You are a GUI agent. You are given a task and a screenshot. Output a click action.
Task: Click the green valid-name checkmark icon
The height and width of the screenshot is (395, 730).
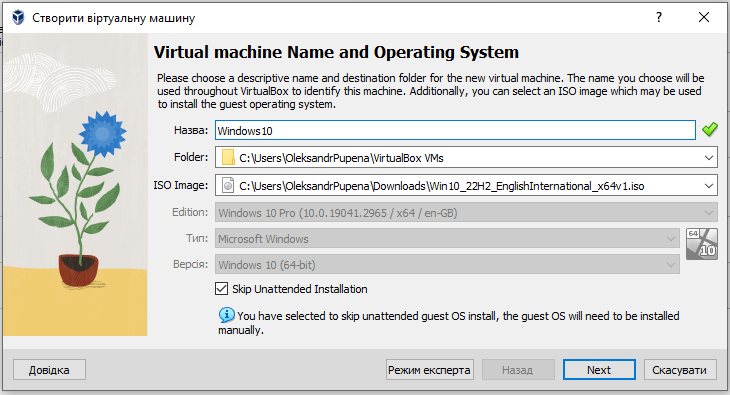pos(710,129)
